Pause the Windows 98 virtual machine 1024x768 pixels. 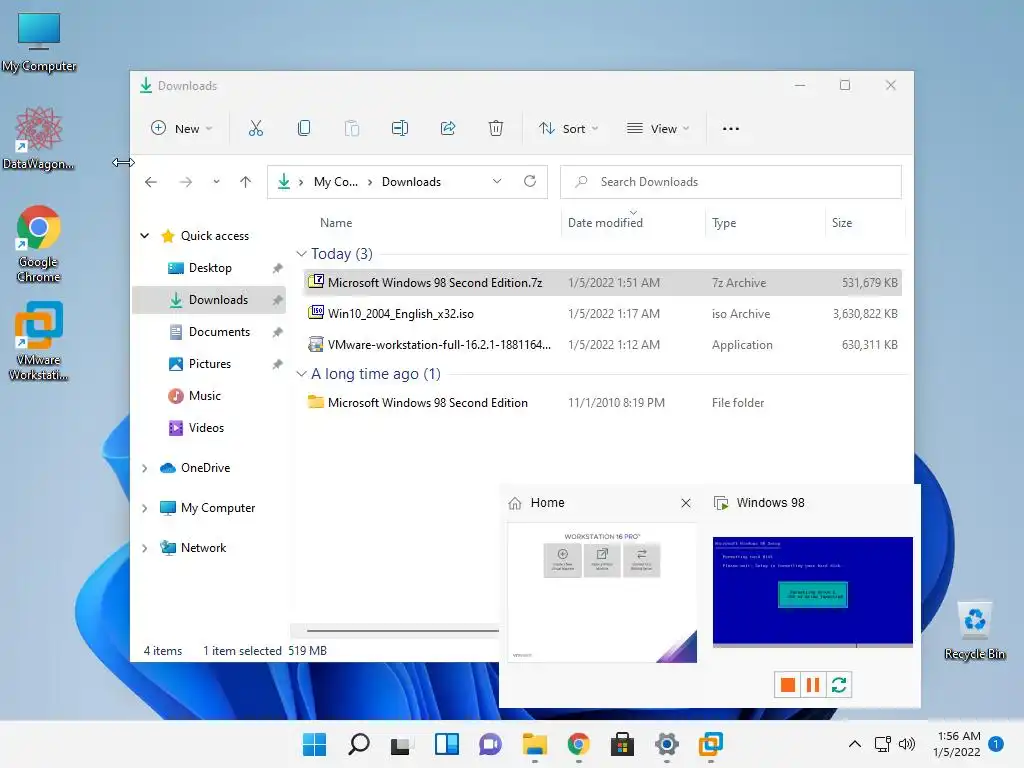click(813, 684)
